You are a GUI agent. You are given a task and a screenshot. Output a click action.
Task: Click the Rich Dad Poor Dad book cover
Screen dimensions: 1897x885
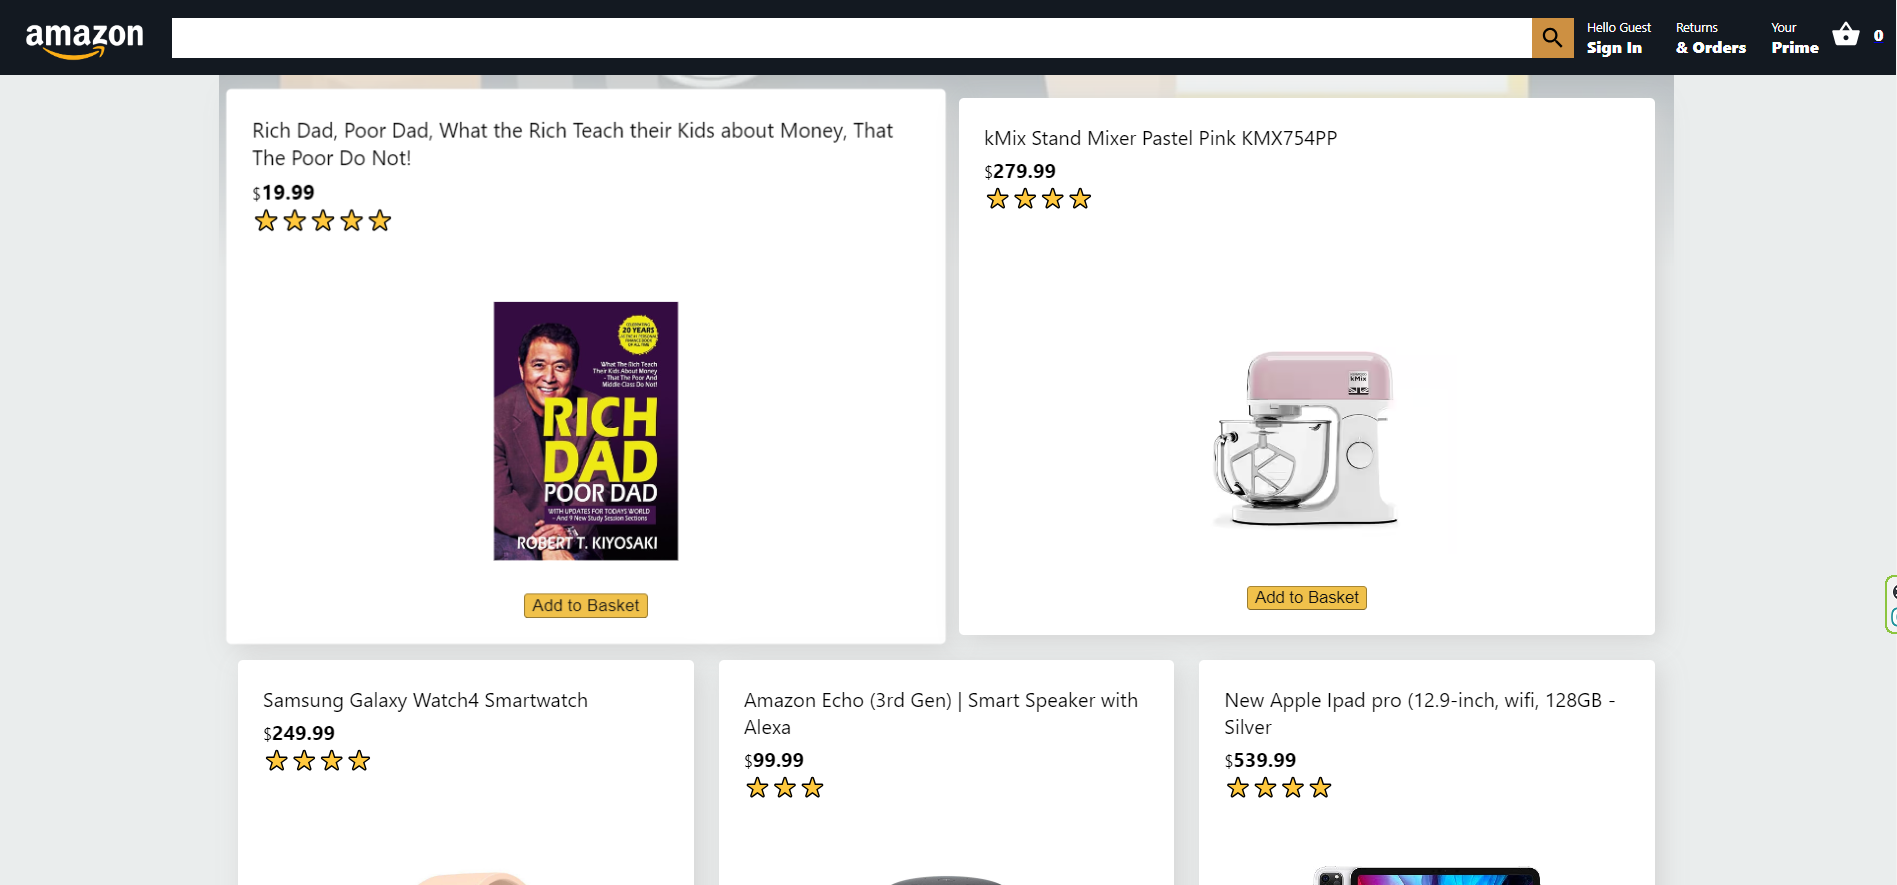tap(585, 431)
